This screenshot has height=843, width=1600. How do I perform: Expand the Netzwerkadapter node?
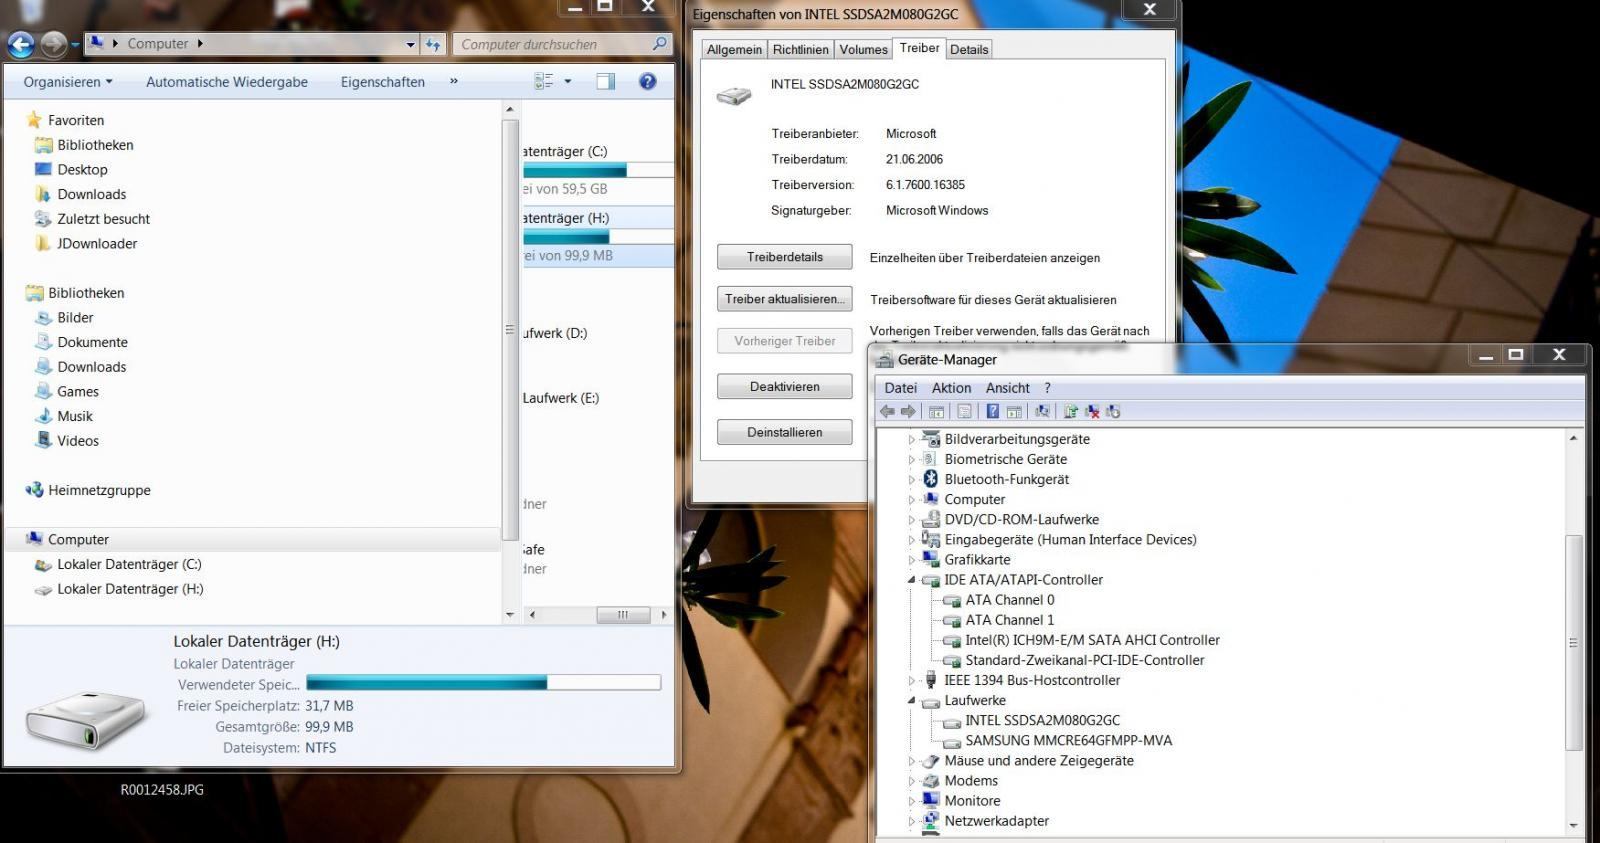pos(911,821)
